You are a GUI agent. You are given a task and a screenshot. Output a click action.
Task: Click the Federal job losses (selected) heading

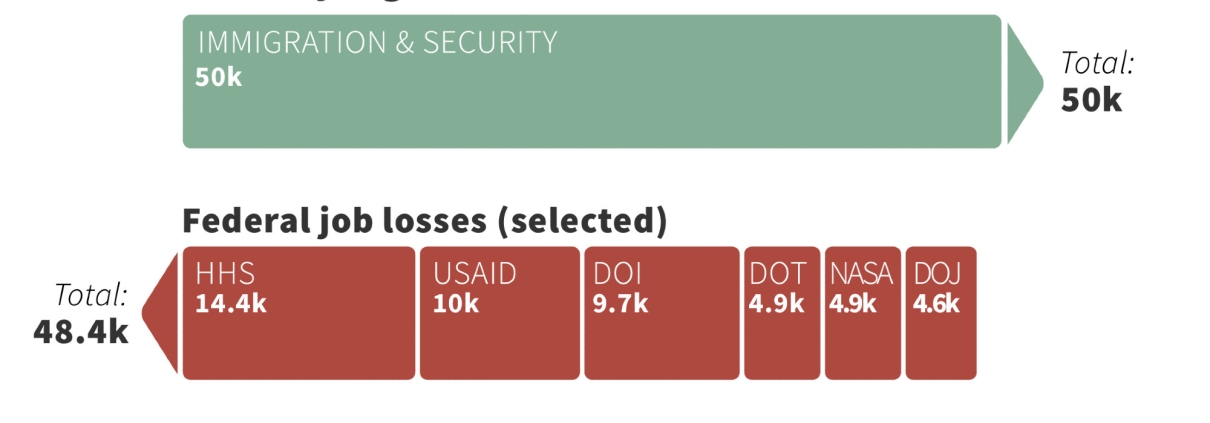click(424, 221)
